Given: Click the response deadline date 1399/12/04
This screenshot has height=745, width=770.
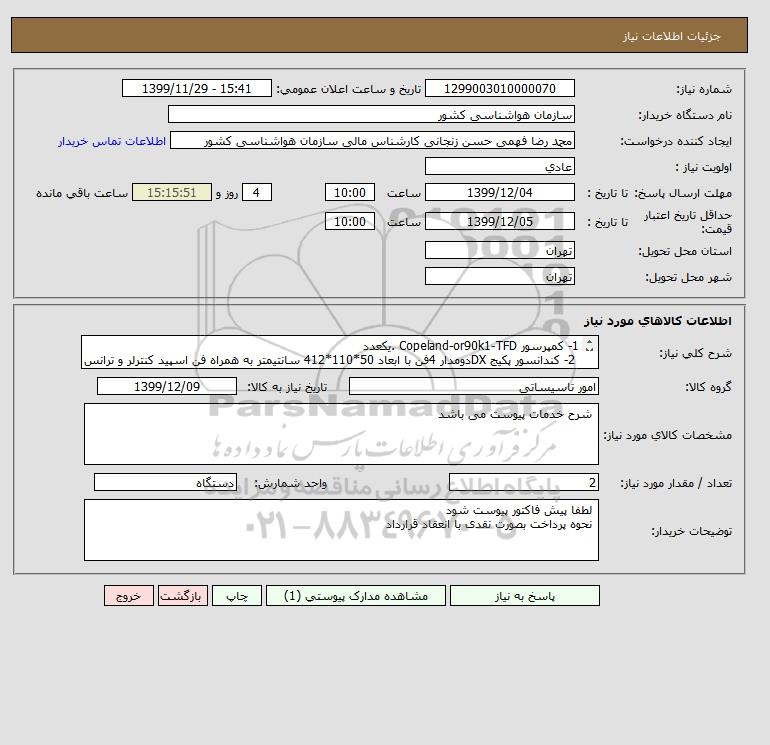Looking at the screenshot, I should [x=499, y=193].
